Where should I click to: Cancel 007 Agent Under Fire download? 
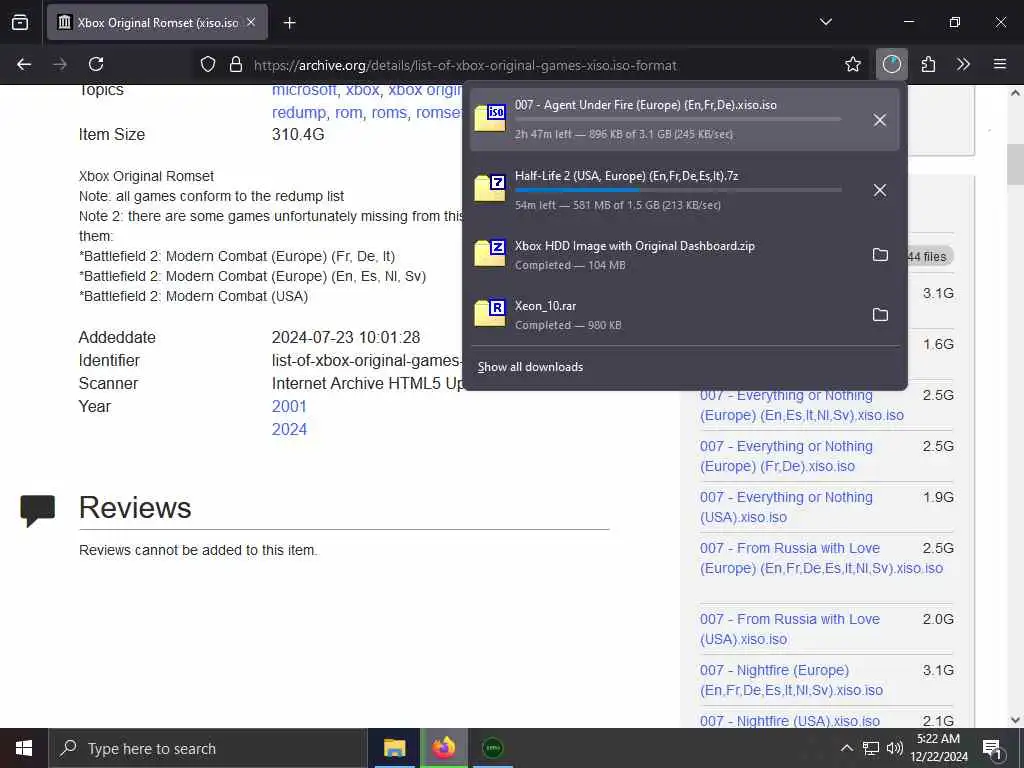click(880, 120)
